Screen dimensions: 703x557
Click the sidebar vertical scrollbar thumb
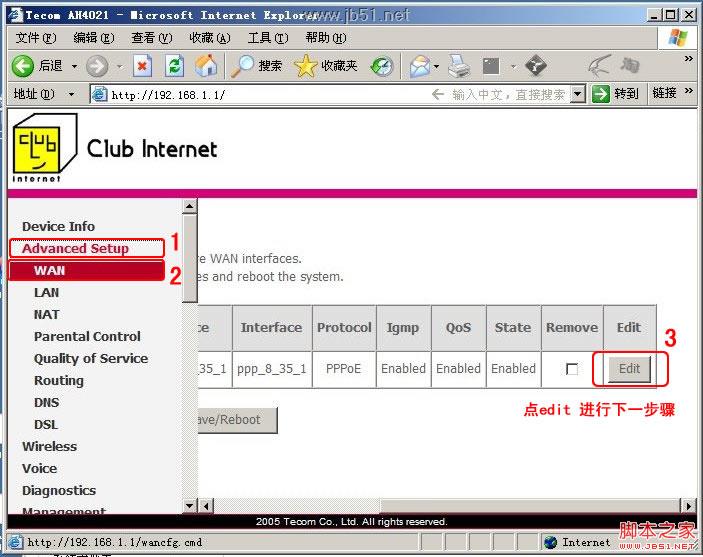[190, 258]
